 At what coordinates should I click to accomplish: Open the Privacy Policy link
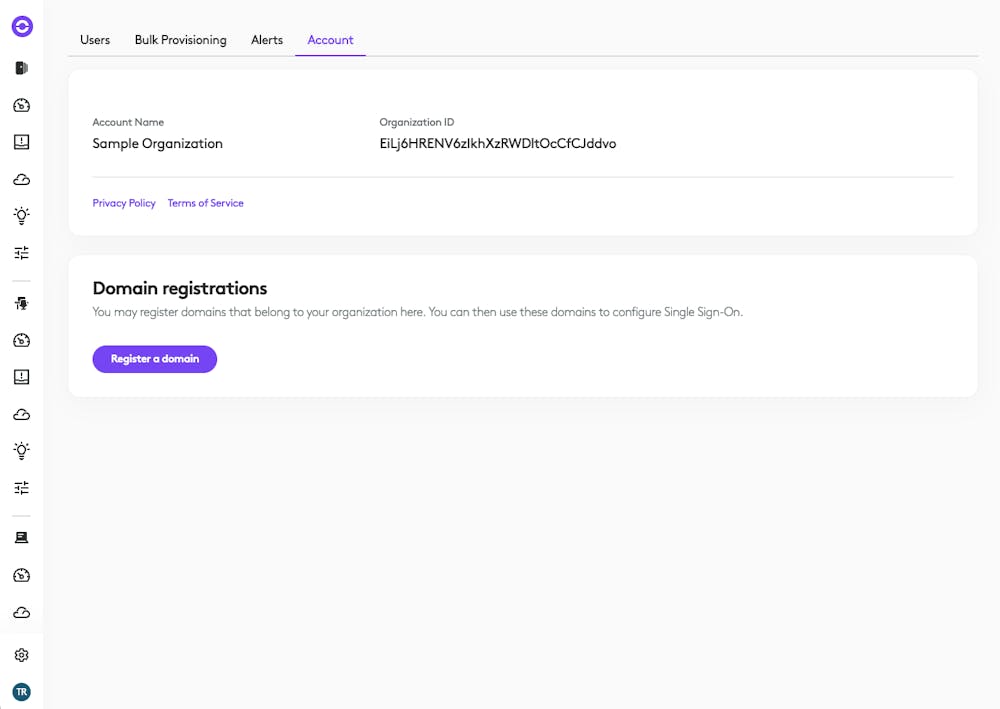[123, 203]
